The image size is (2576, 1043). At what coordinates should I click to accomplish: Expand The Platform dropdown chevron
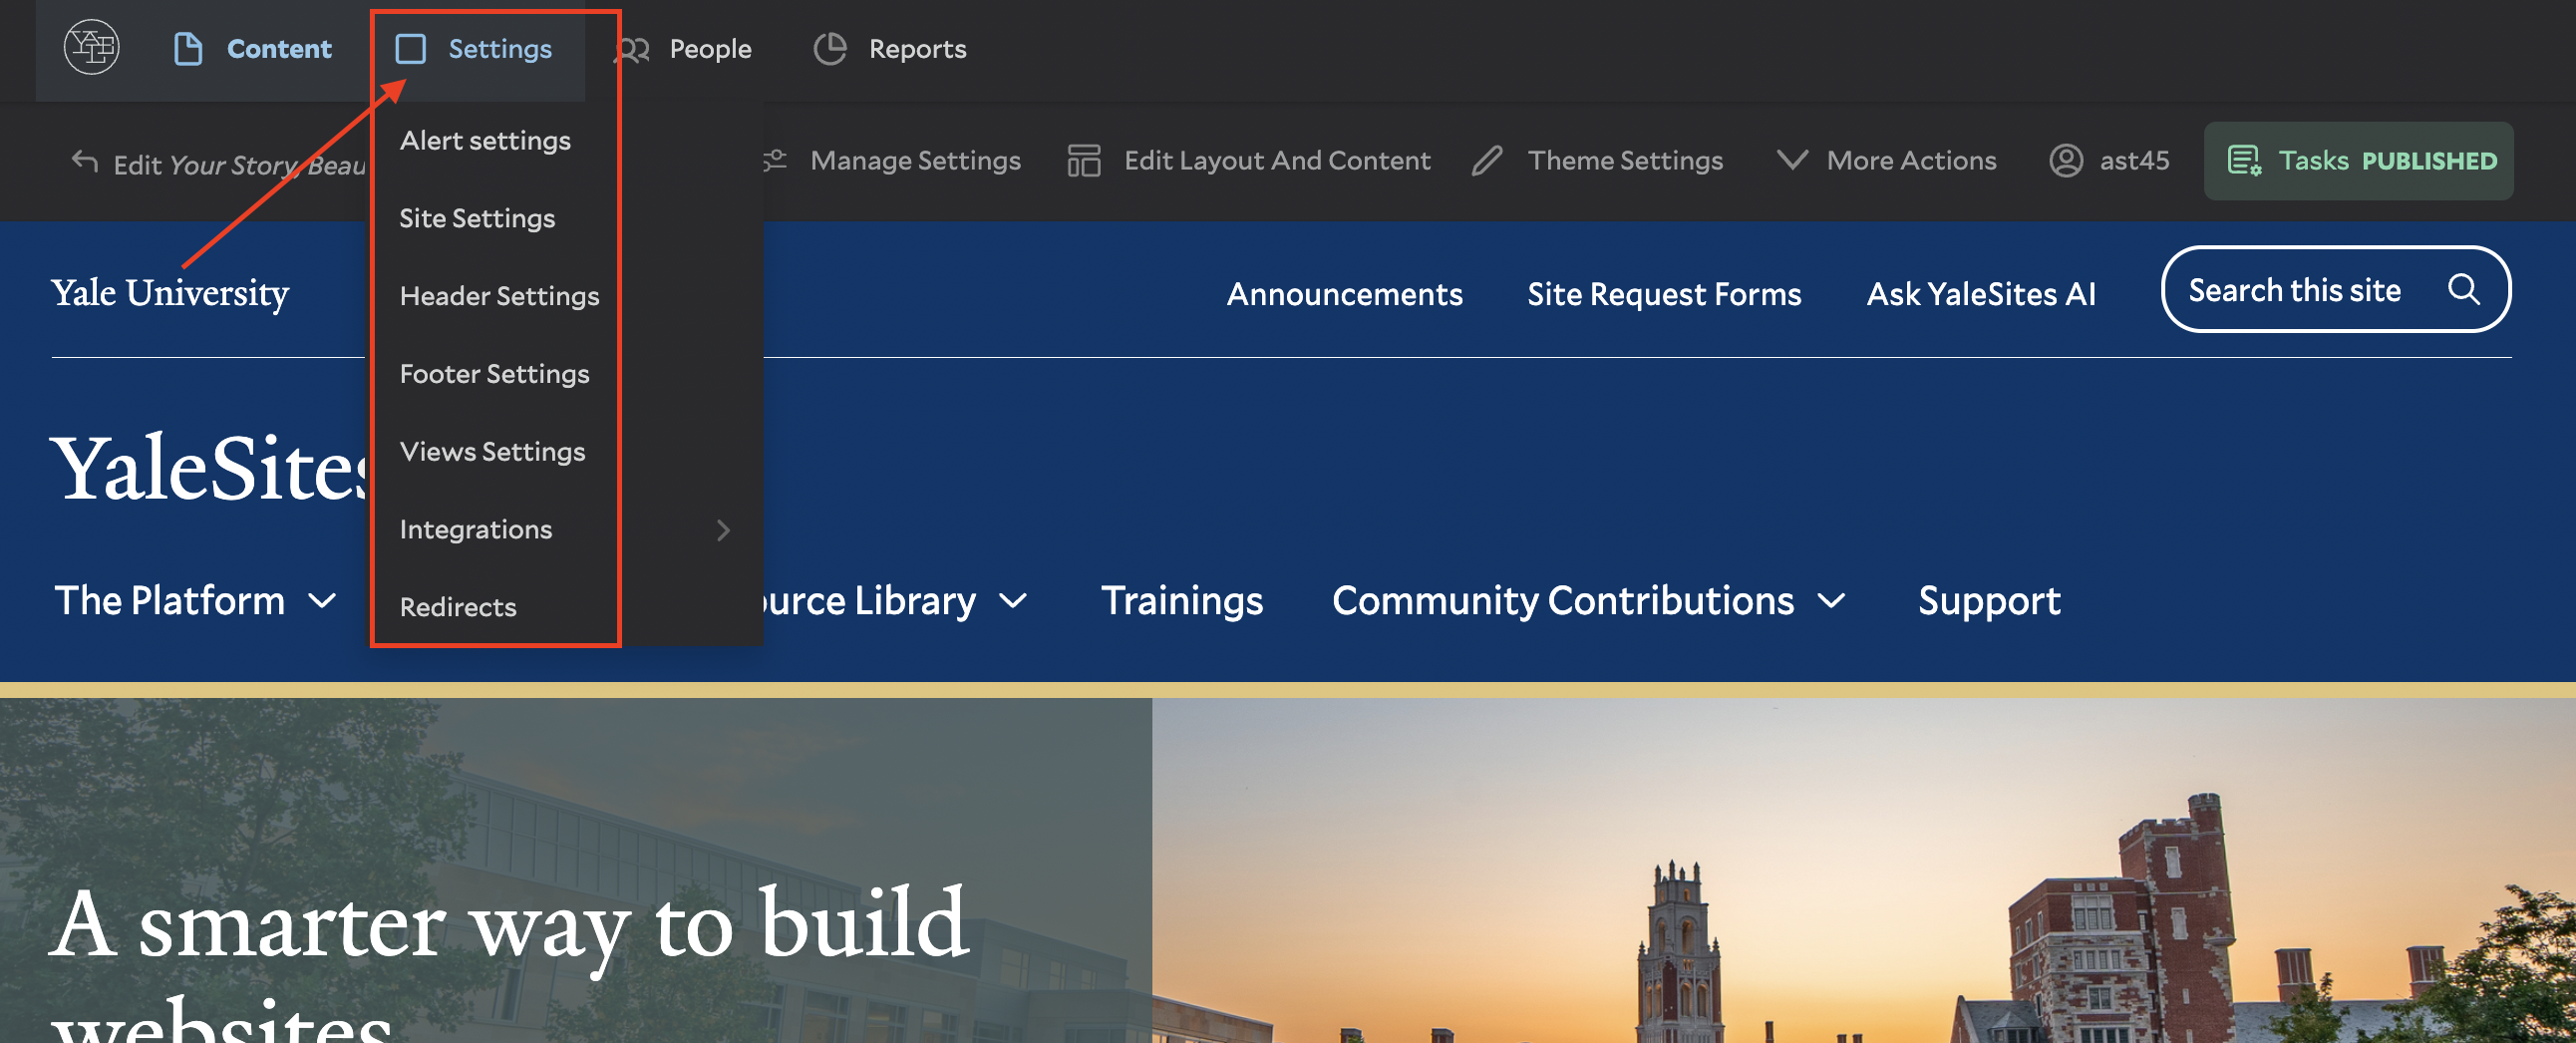click(x=322, y=601)
